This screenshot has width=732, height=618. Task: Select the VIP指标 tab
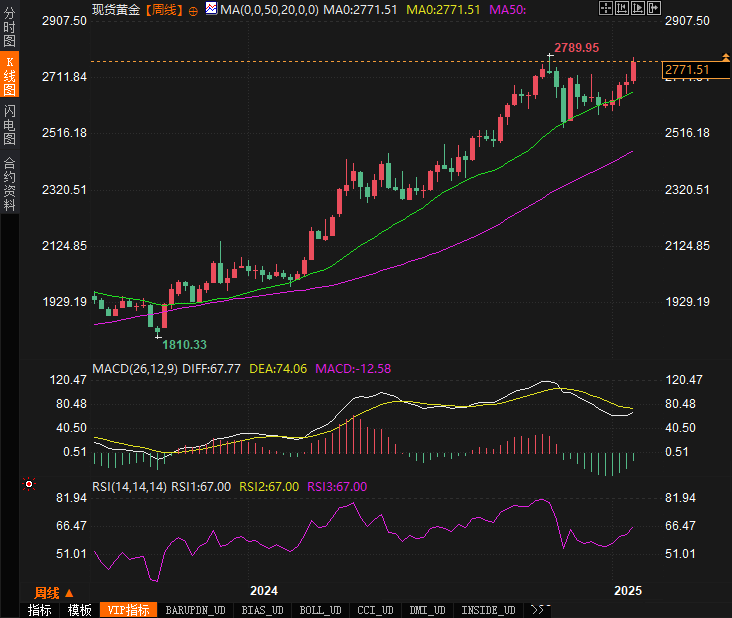point(129,610)
